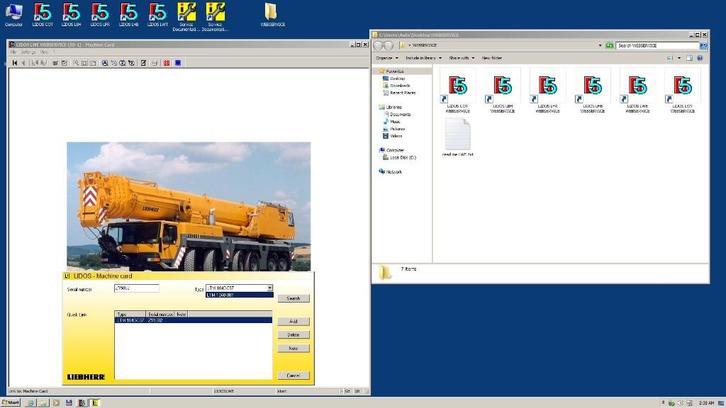The width and height of the screenshot is (726, 408).
Task: Open the LIDOS COT desktop shortcut
Action: pyautogui.click(x=42, y=14)
